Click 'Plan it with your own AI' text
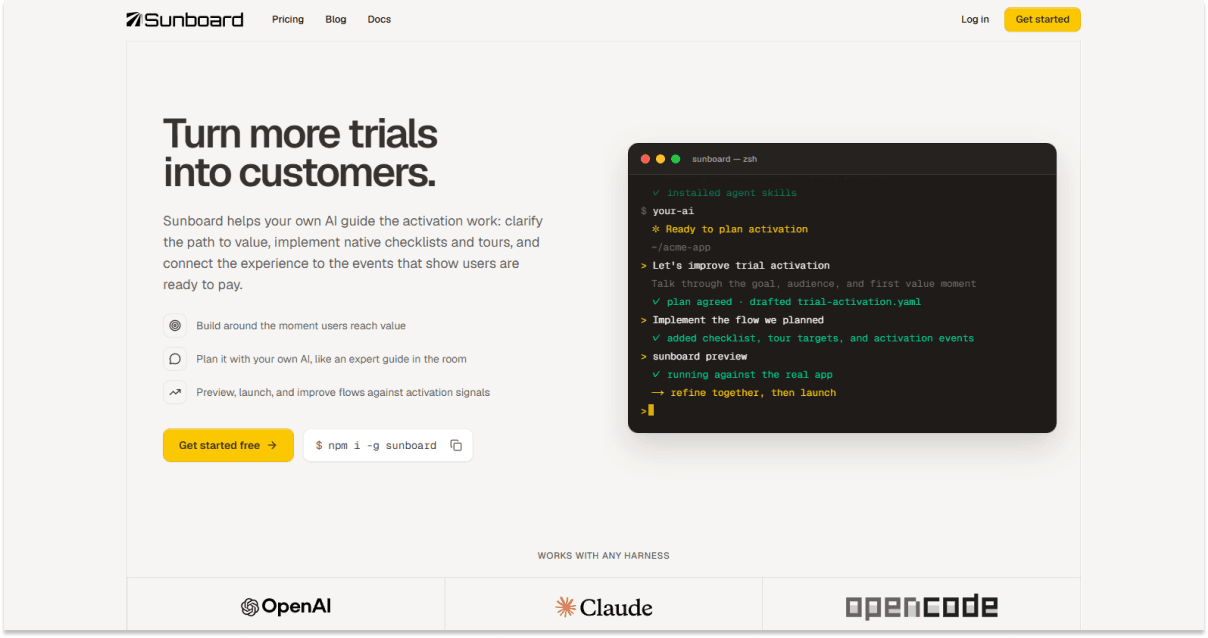 click(331, 359)
